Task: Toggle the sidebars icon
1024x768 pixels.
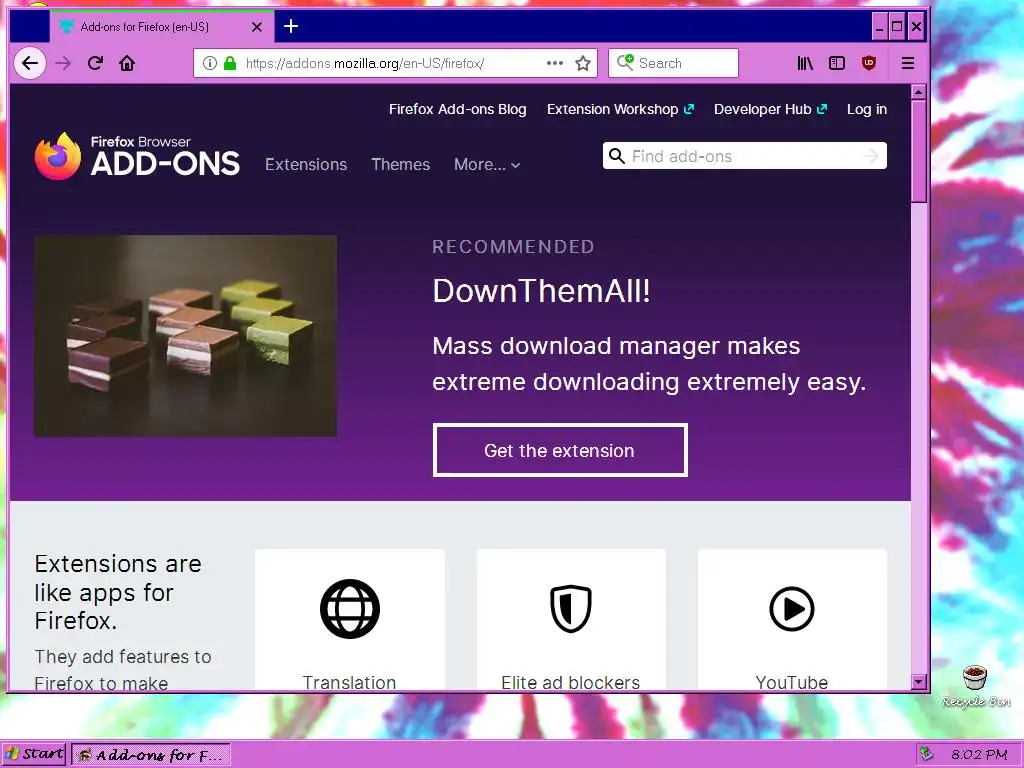Action: pos(837,63)
